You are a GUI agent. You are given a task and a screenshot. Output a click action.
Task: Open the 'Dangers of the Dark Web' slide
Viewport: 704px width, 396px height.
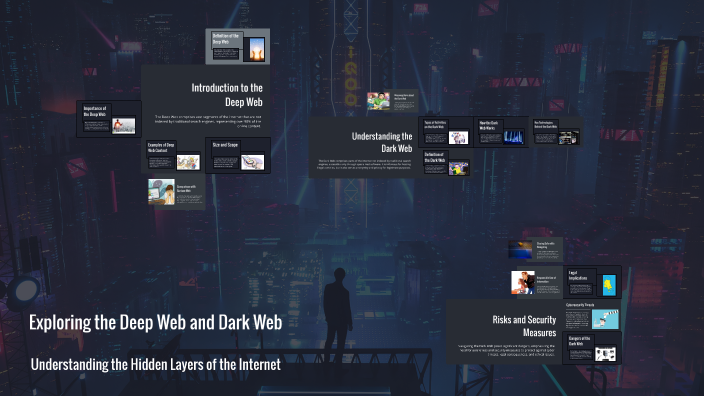(x=592, y=348)
